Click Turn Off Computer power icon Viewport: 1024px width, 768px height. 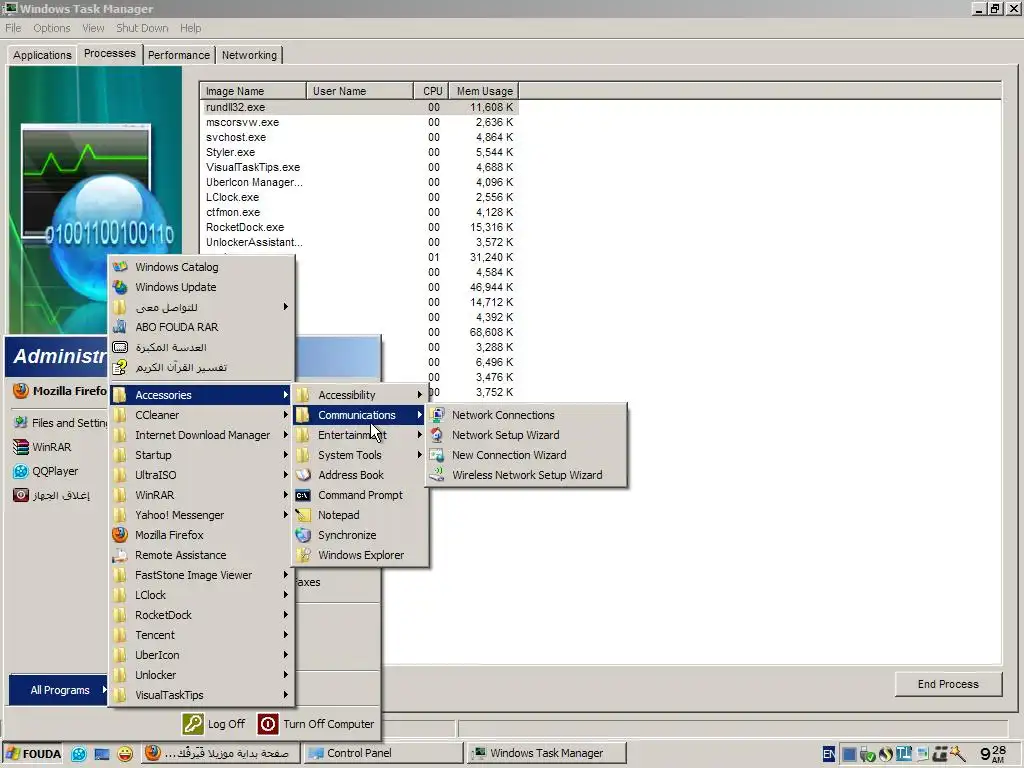[x=268, y=724]
